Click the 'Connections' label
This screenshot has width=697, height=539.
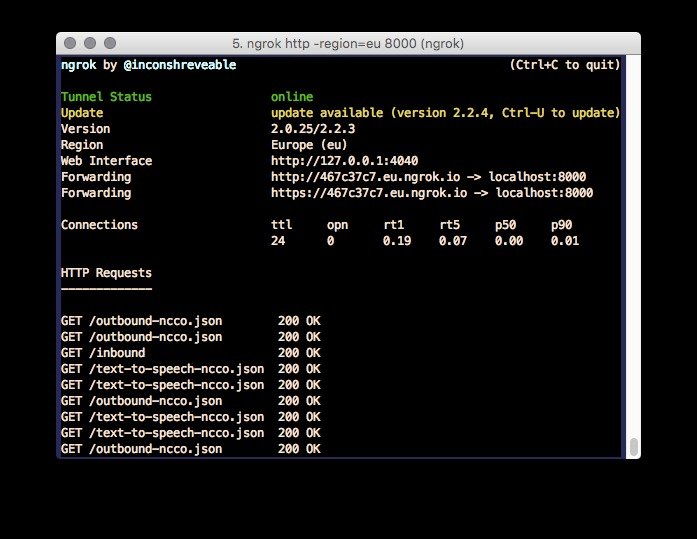[99, 225]
